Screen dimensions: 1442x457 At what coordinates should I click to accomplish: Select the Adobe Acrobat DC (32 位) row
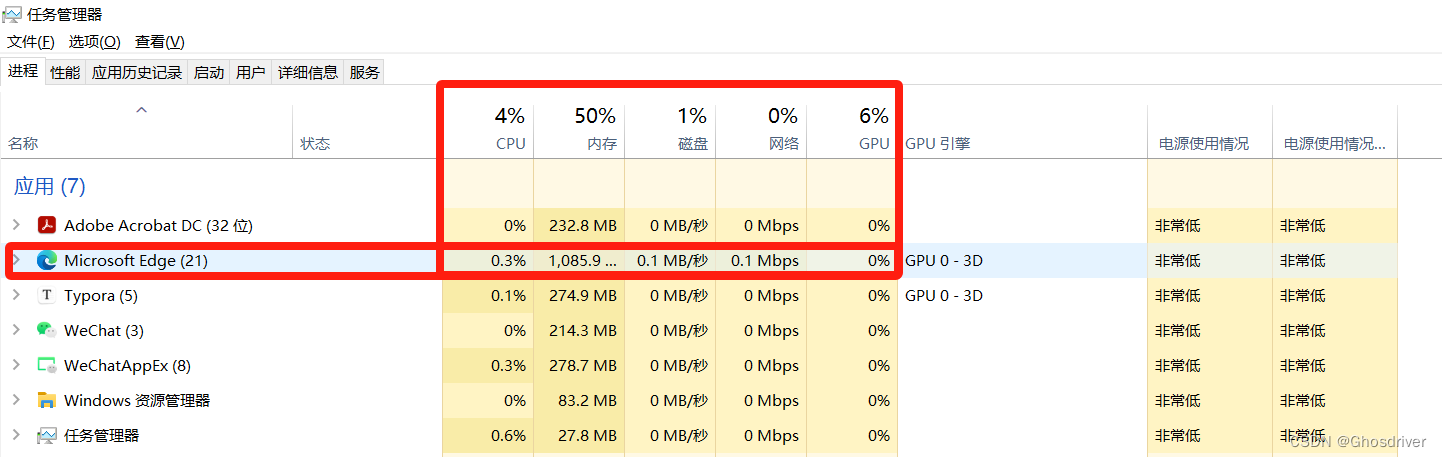pos(158,225)
